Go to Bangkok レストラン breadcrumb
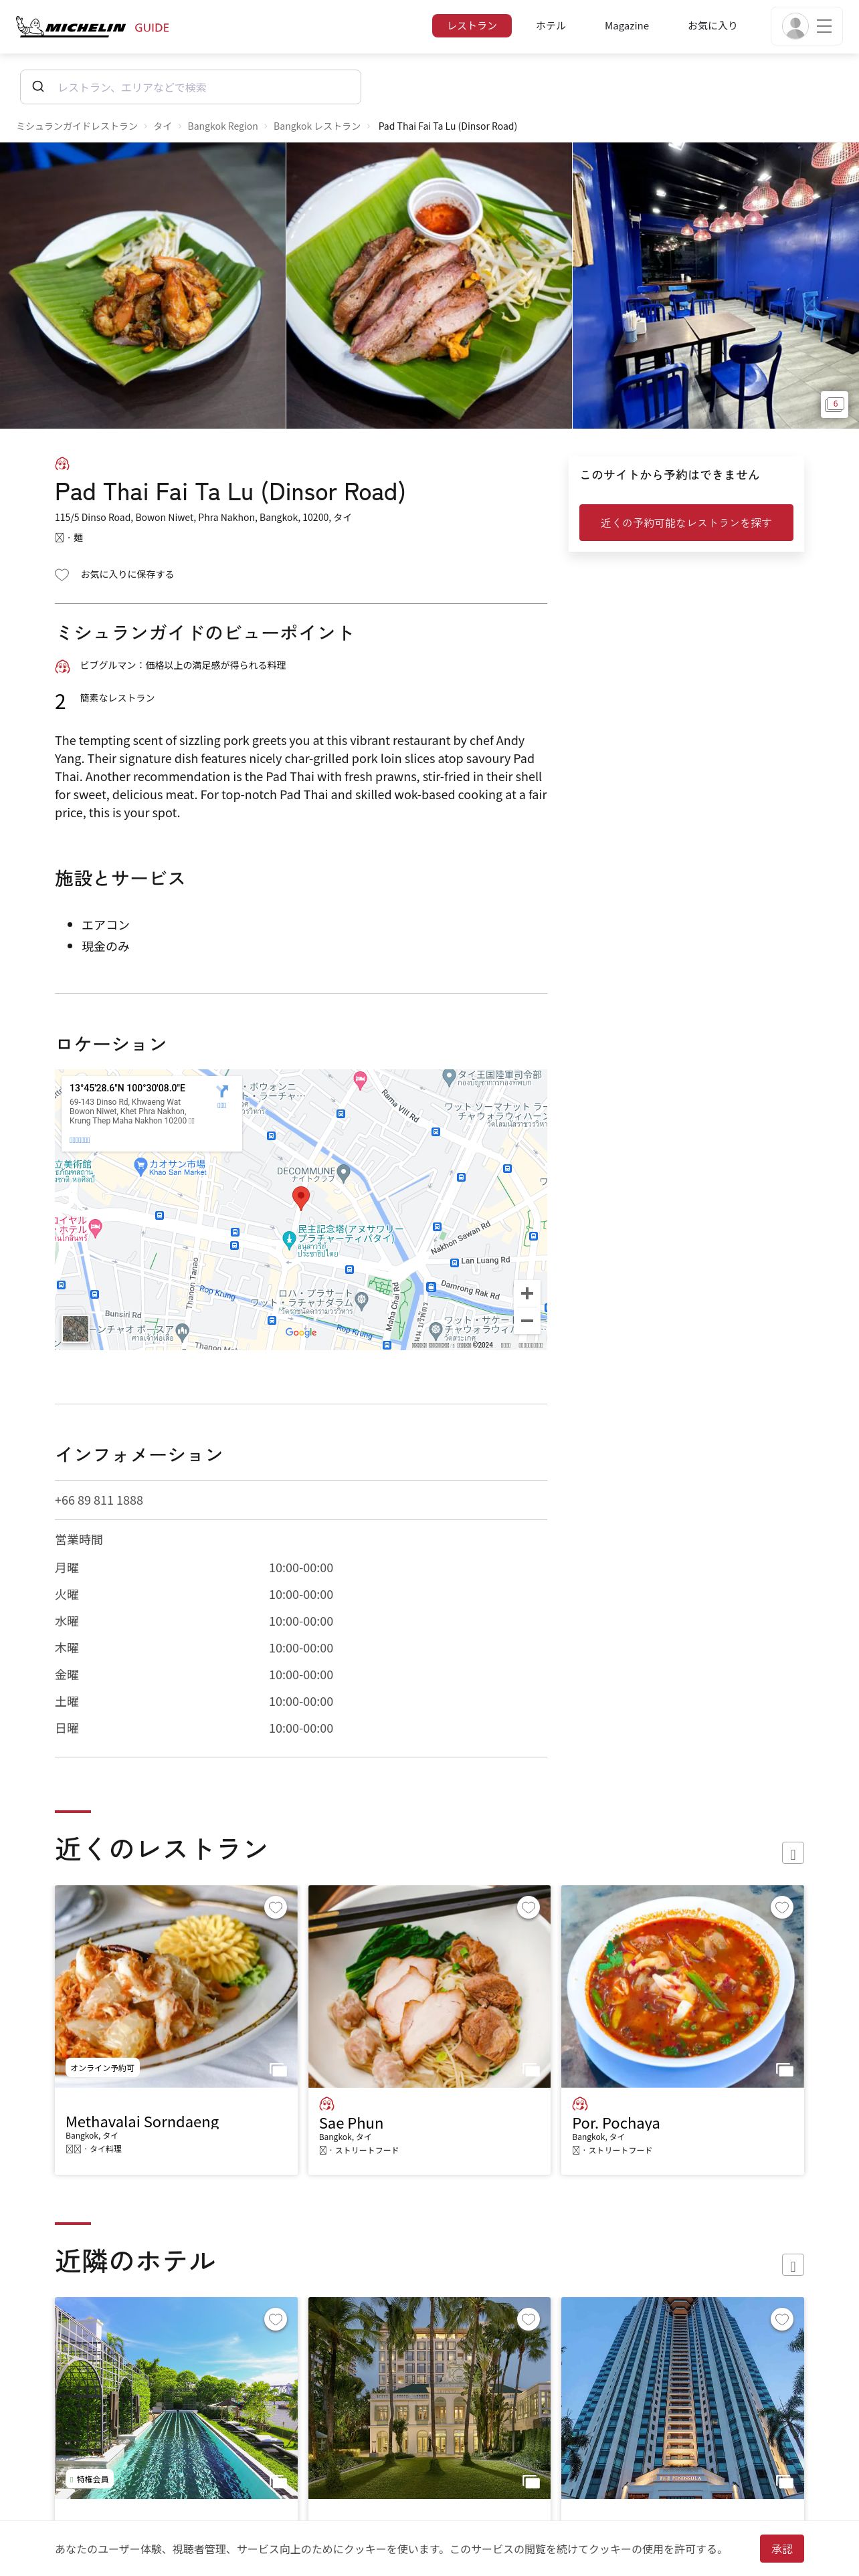Screen dimensions: 859x2576 pyautogui.click(x=317, y=126)
